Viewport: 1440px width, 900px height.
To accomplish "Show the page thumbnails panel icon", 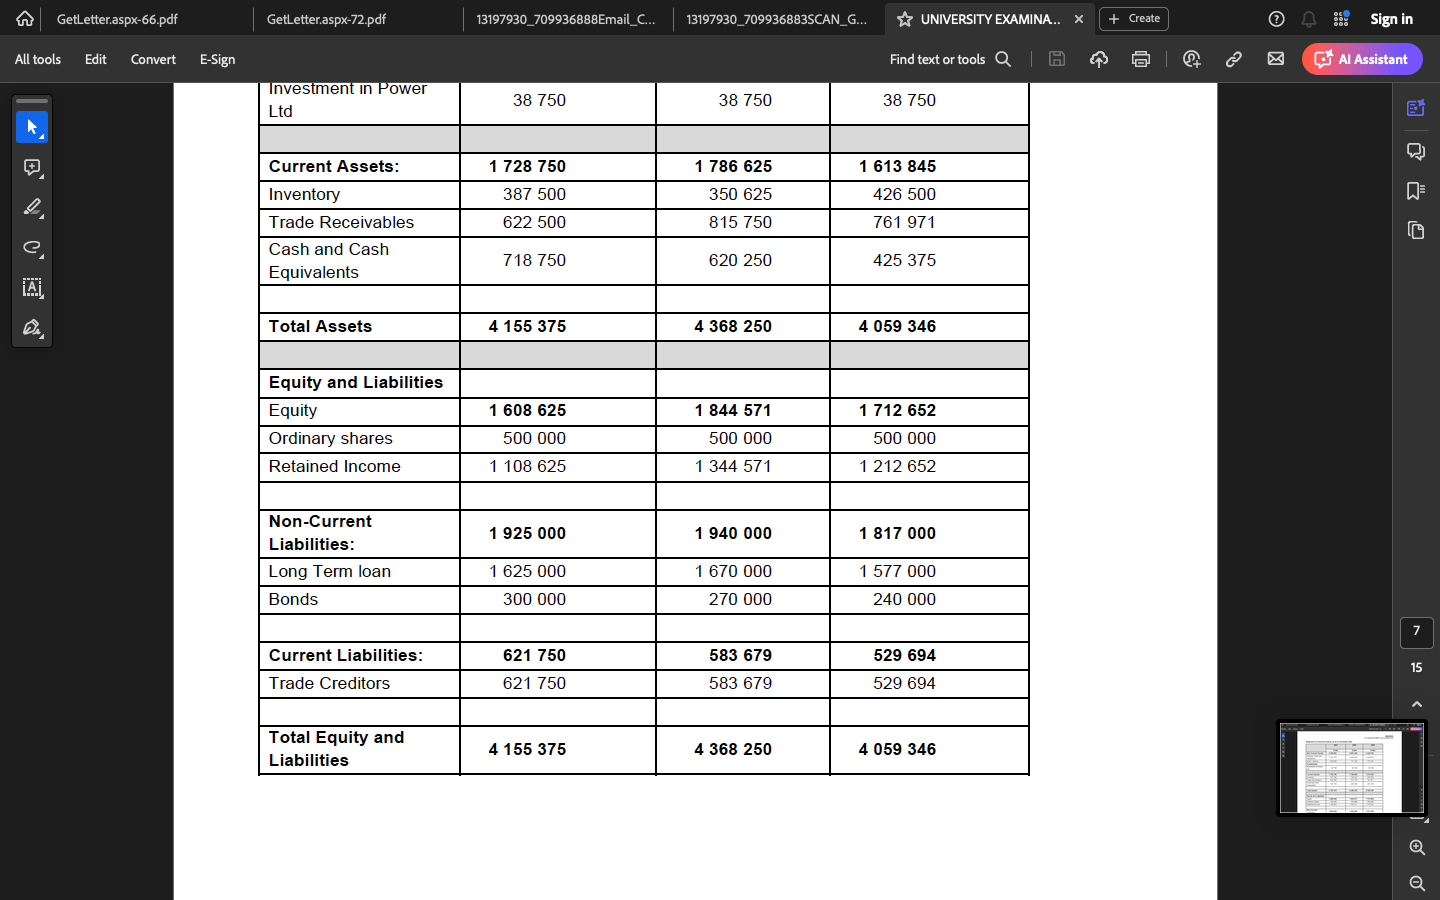I will [x=1416, y=231].
